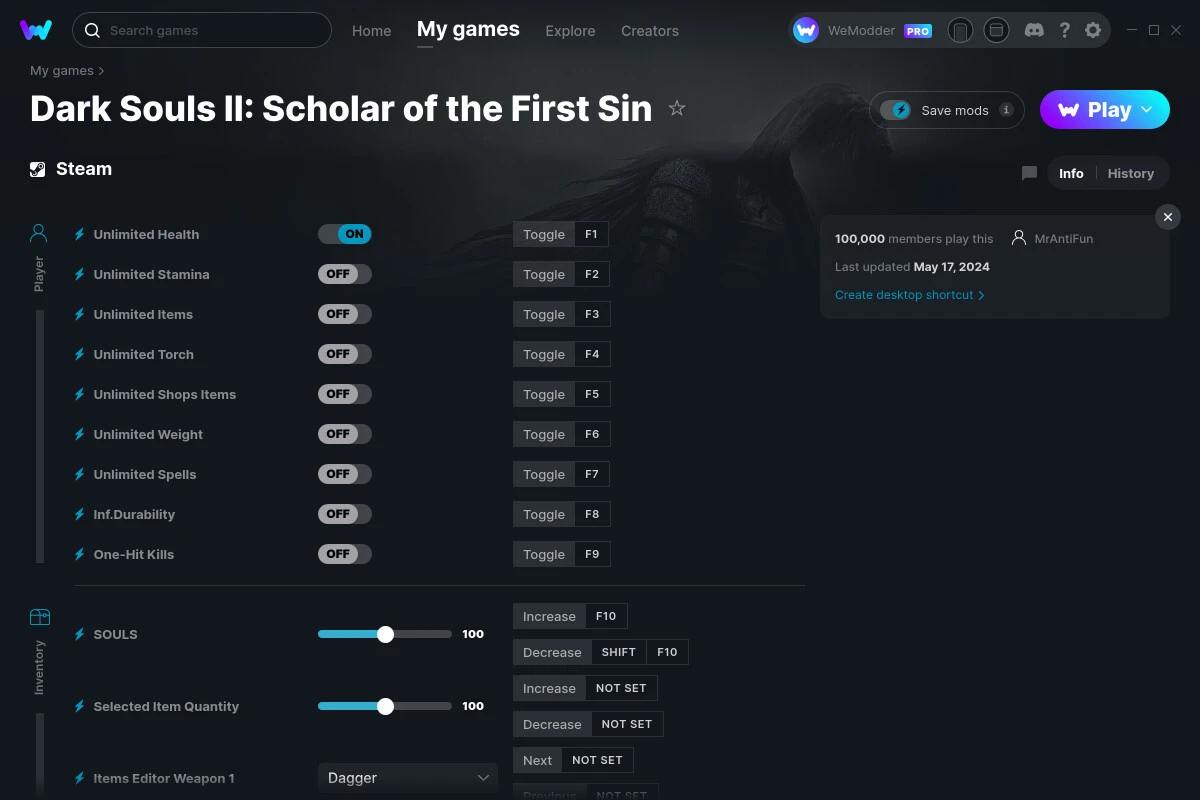Click the help question mark icon
Image resolution: width=1200 pixels, height=800 pixels.
click(x=1064, y=30)
